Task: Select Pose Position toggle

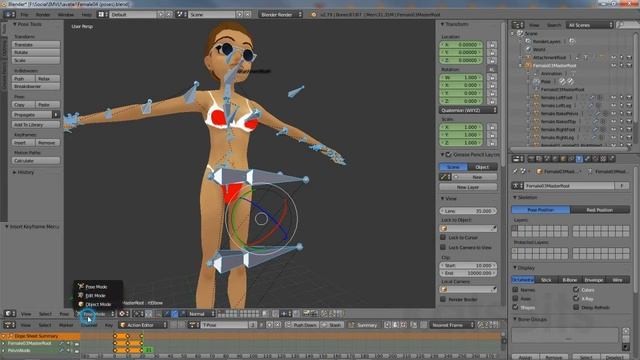Action: point(541,210)
